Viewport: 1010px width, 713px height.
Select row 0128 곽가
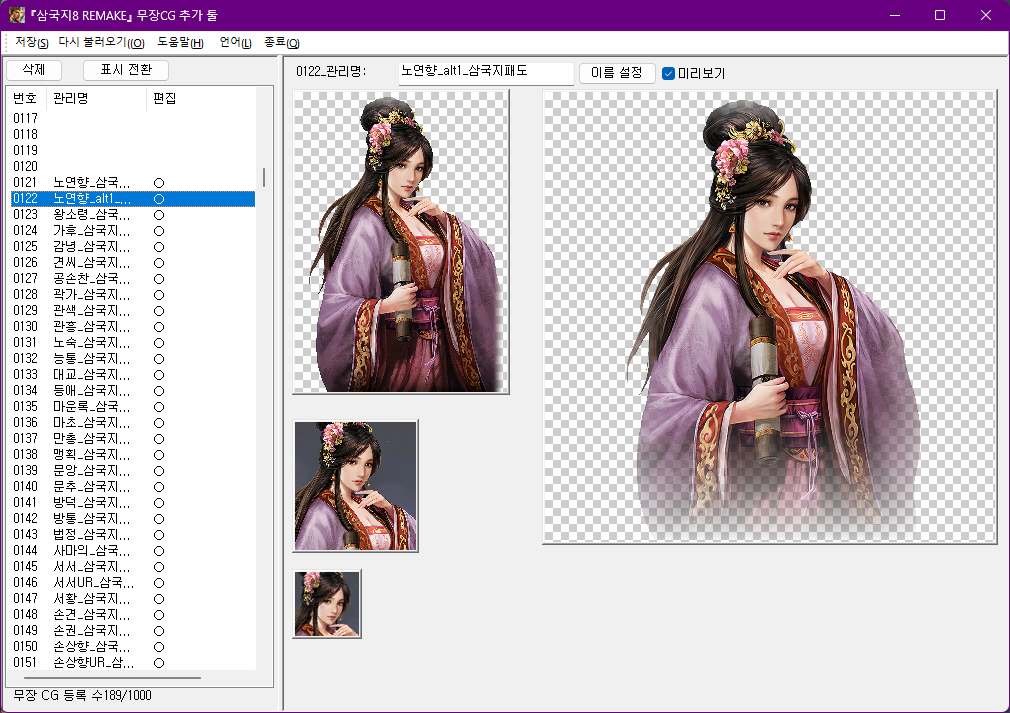pyautogui.click(x=133, y=295)
